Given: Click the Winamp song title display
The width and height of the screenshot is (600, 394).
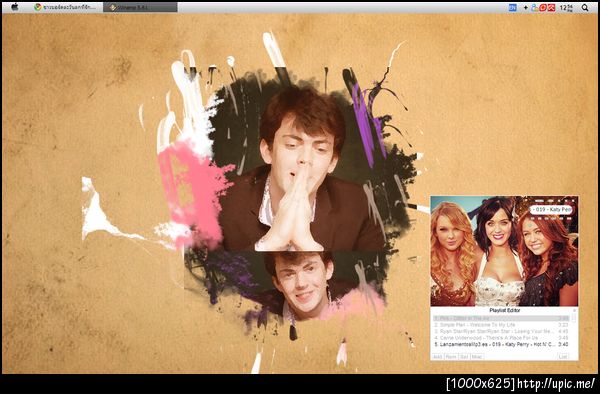Looking at the screenshot, I should [x=551, y=210].
